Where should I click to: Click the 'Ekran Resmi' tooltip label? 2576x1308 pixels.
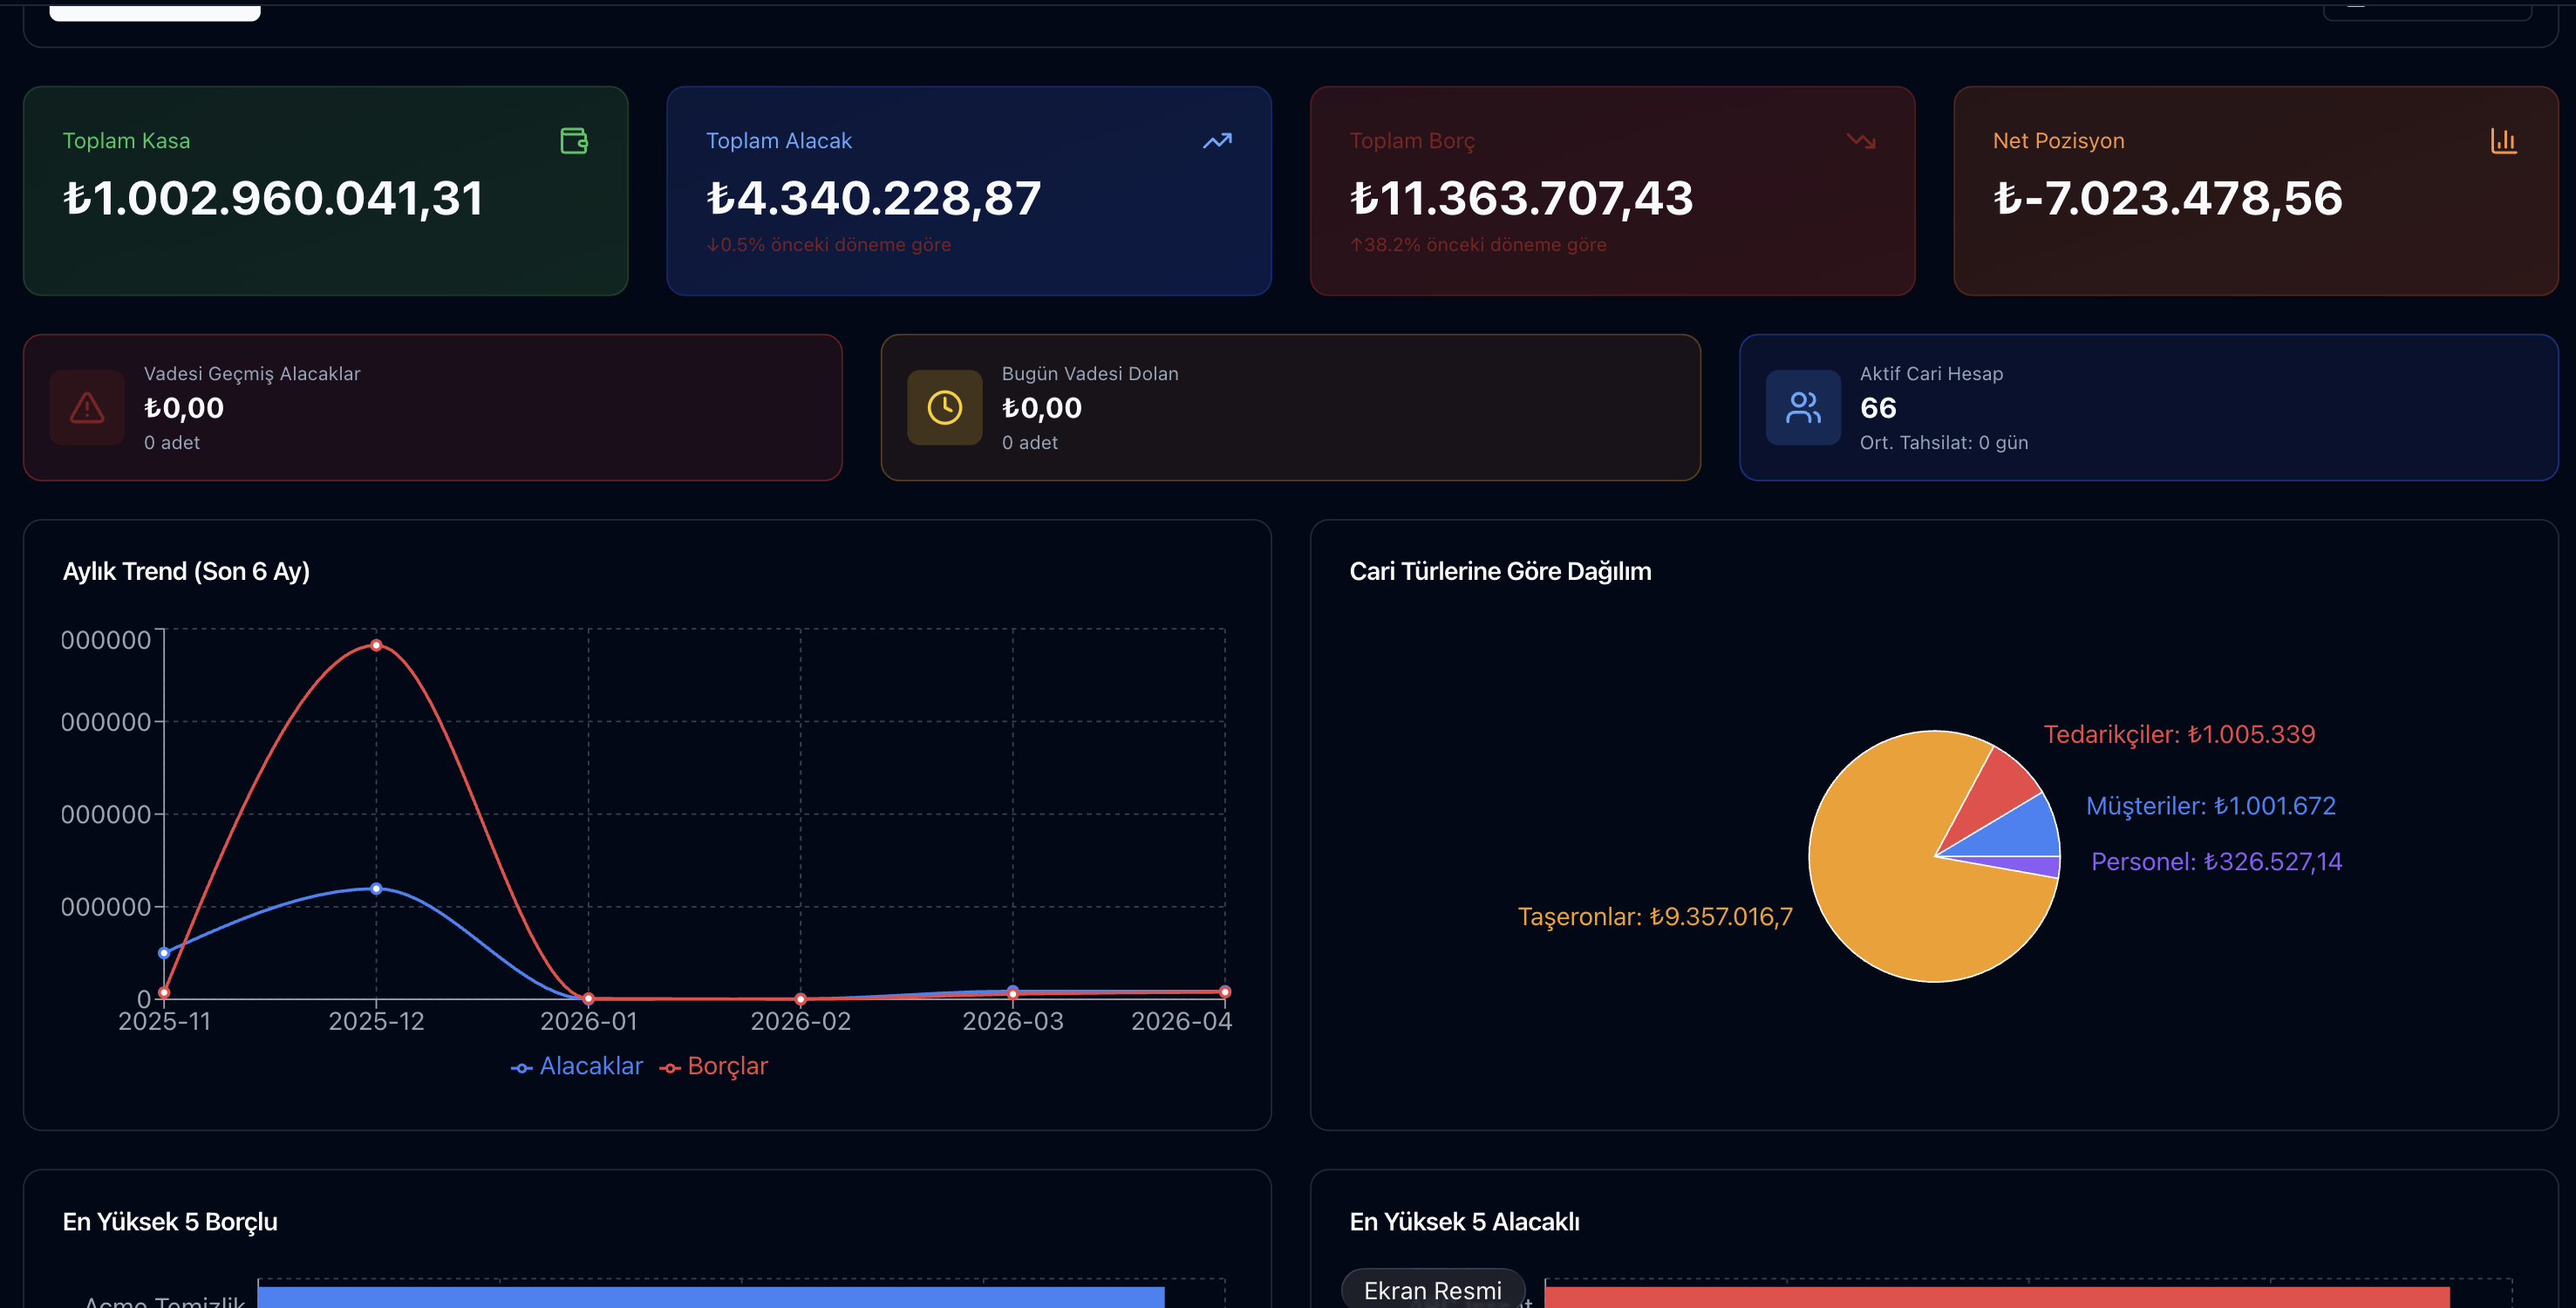[x=1433, y=1290]
